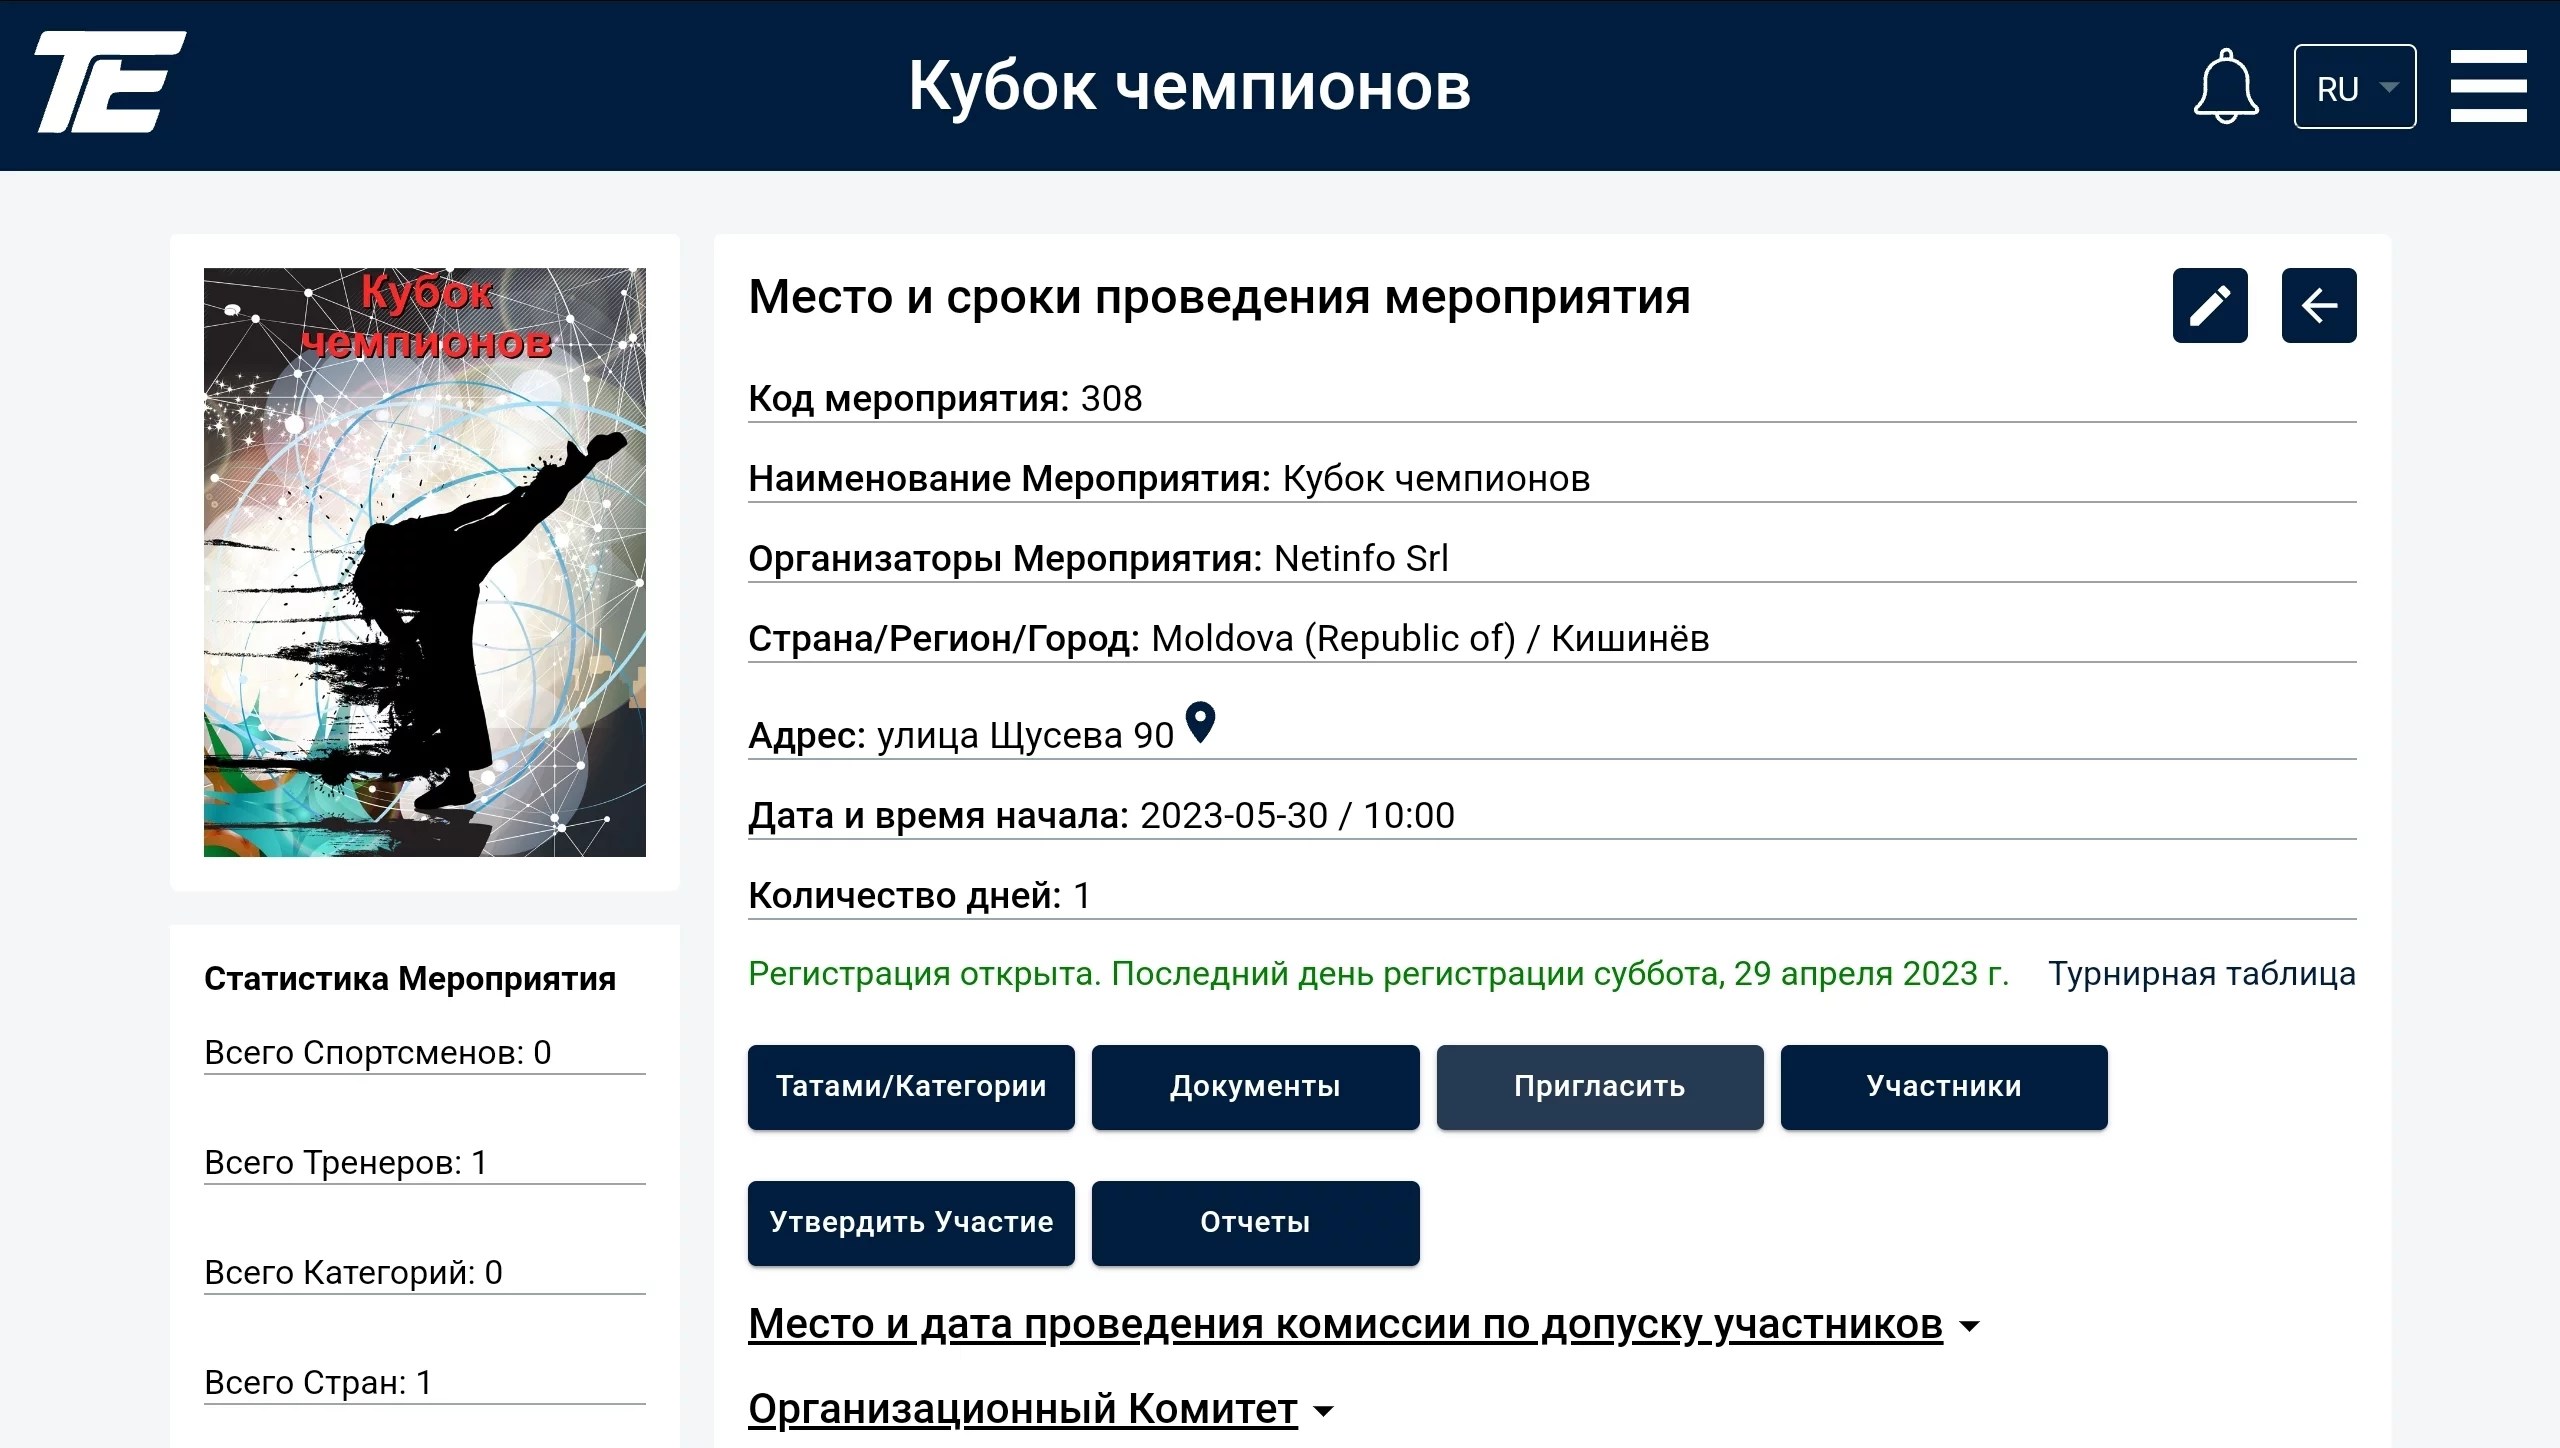Screen dimensions: 2560x1448
Task: Click event code value 308
Action: (1111, 399)
